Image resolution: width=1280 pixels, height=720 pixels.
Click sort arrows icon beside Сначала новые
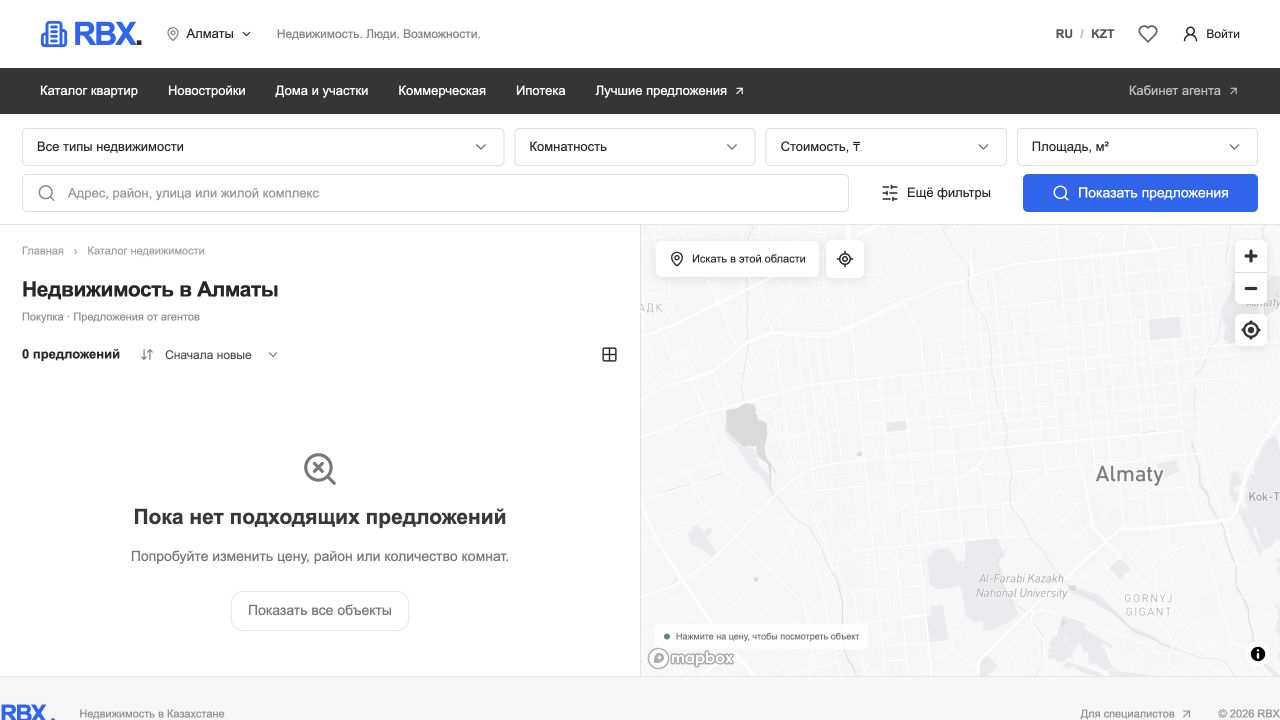147,354
